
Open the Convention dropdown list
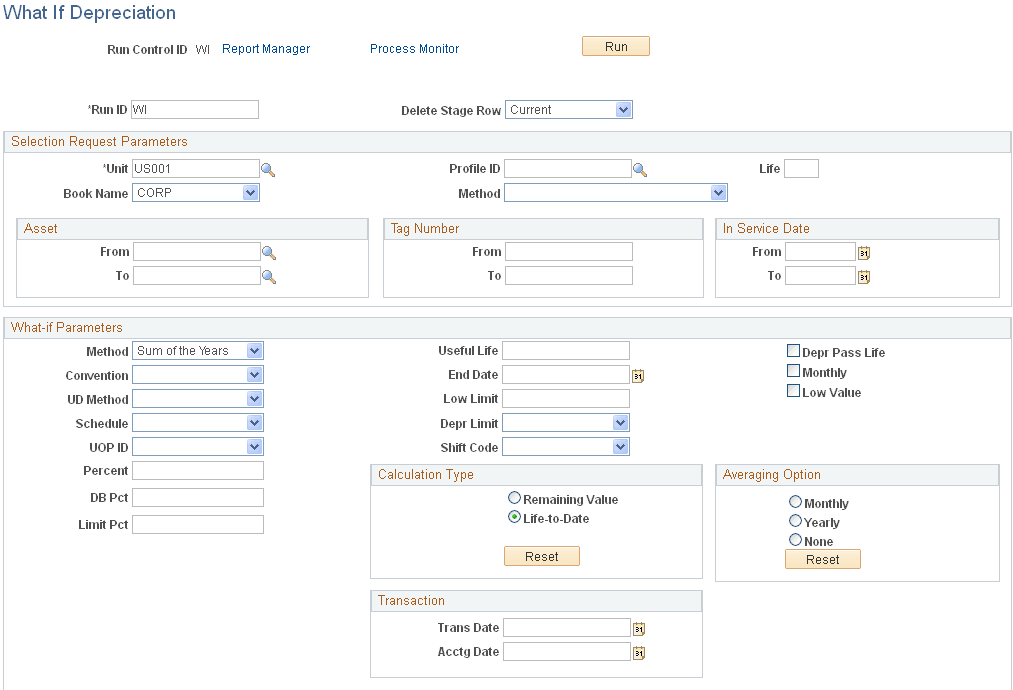point(255,375)
